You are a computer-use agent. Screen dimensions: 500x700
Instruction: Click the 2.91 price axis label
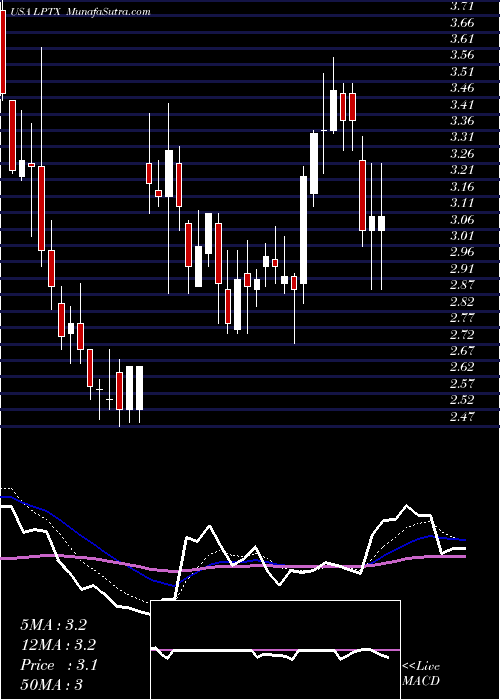coord(462,269)
